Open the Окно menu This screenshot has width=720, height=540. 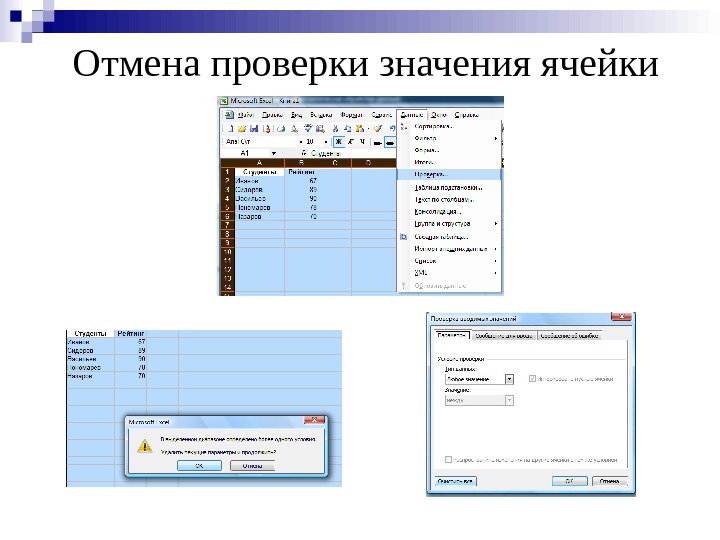pyautogui.click(x=439, y=115)
